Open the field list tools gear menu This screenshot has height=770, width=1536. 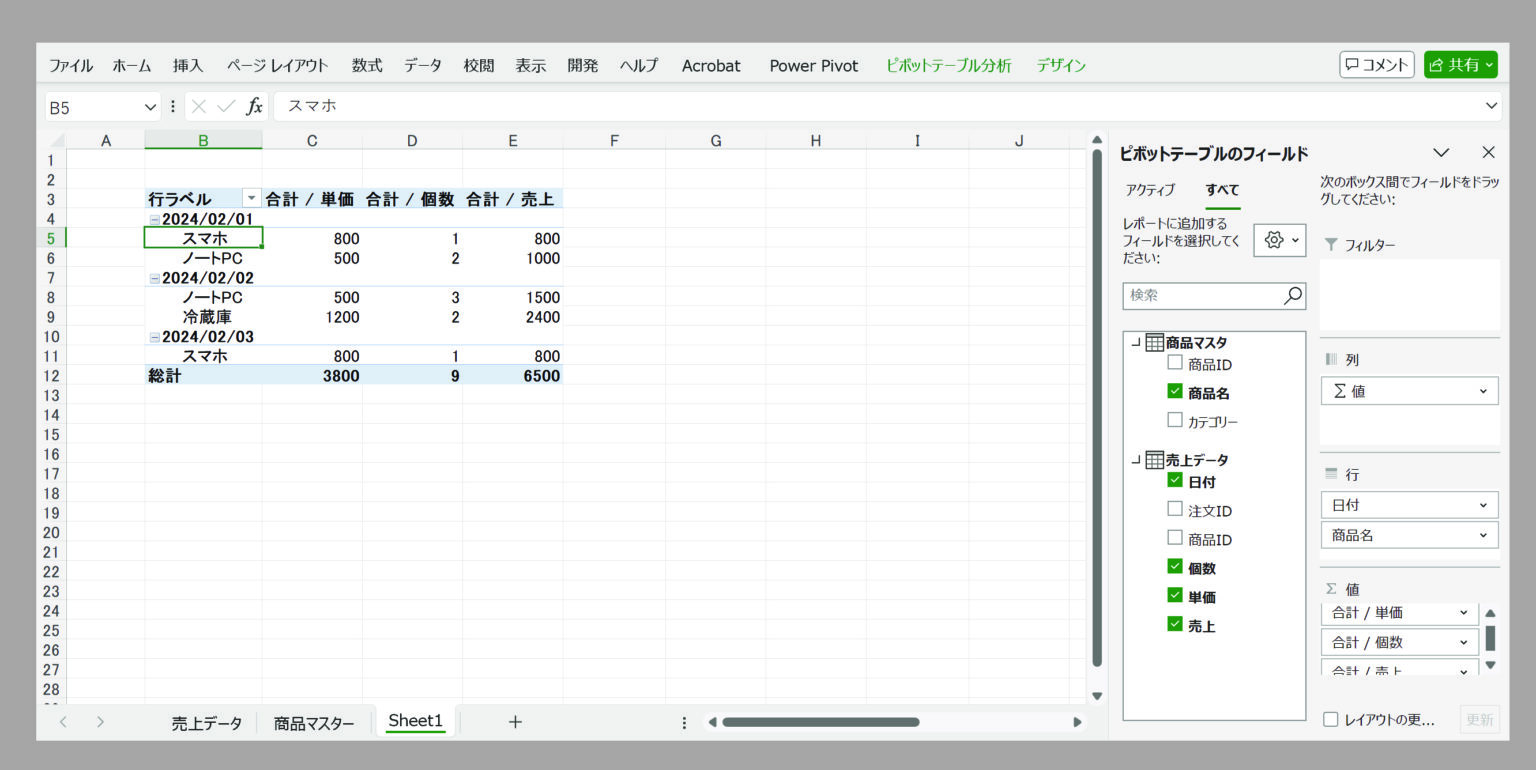(1279, 240)
